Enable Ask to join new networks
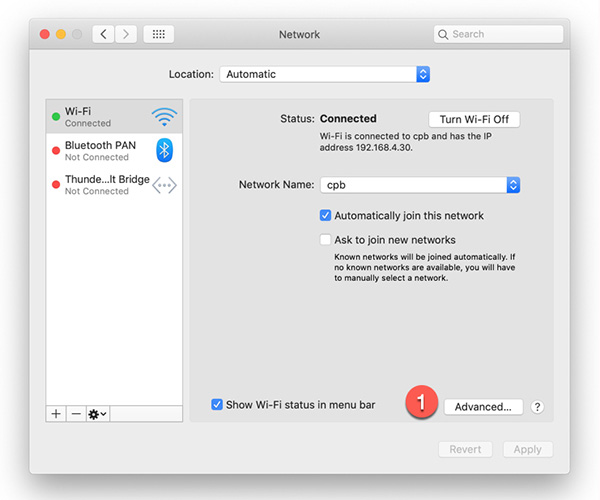600x500 pixels. coord(325,240)
